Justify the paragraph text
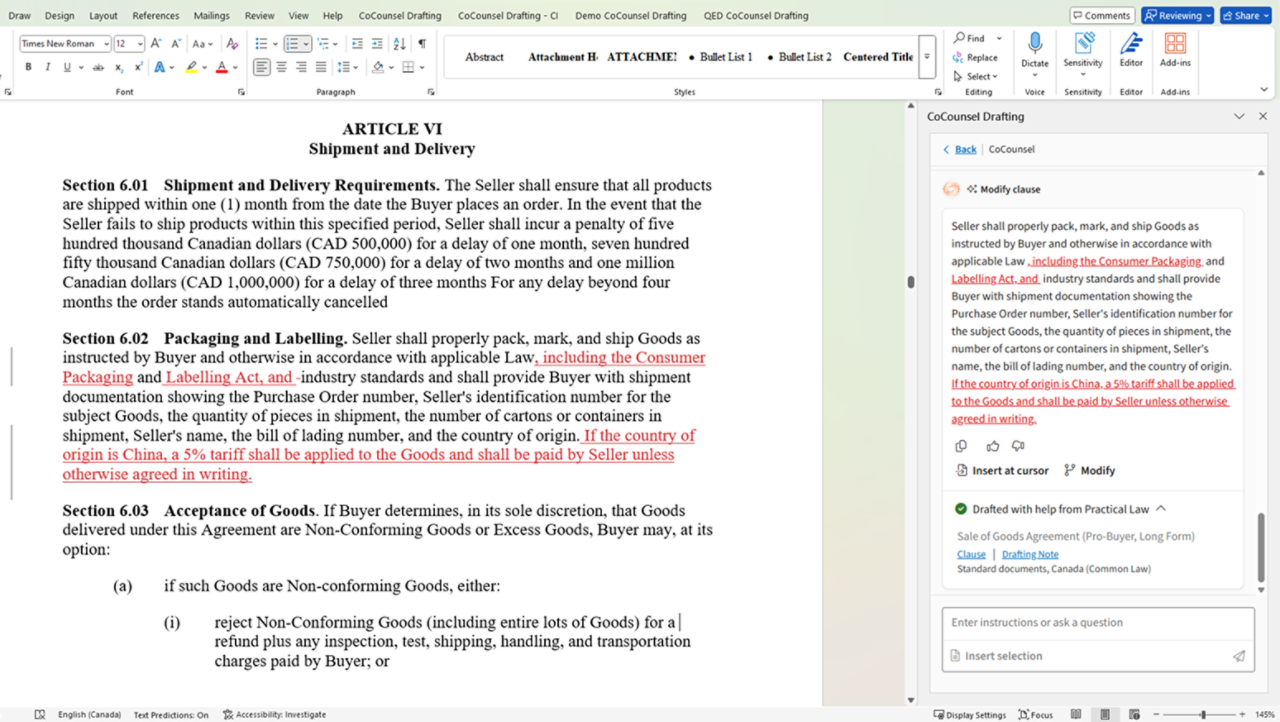1280x722 pixels. (321, 67)
